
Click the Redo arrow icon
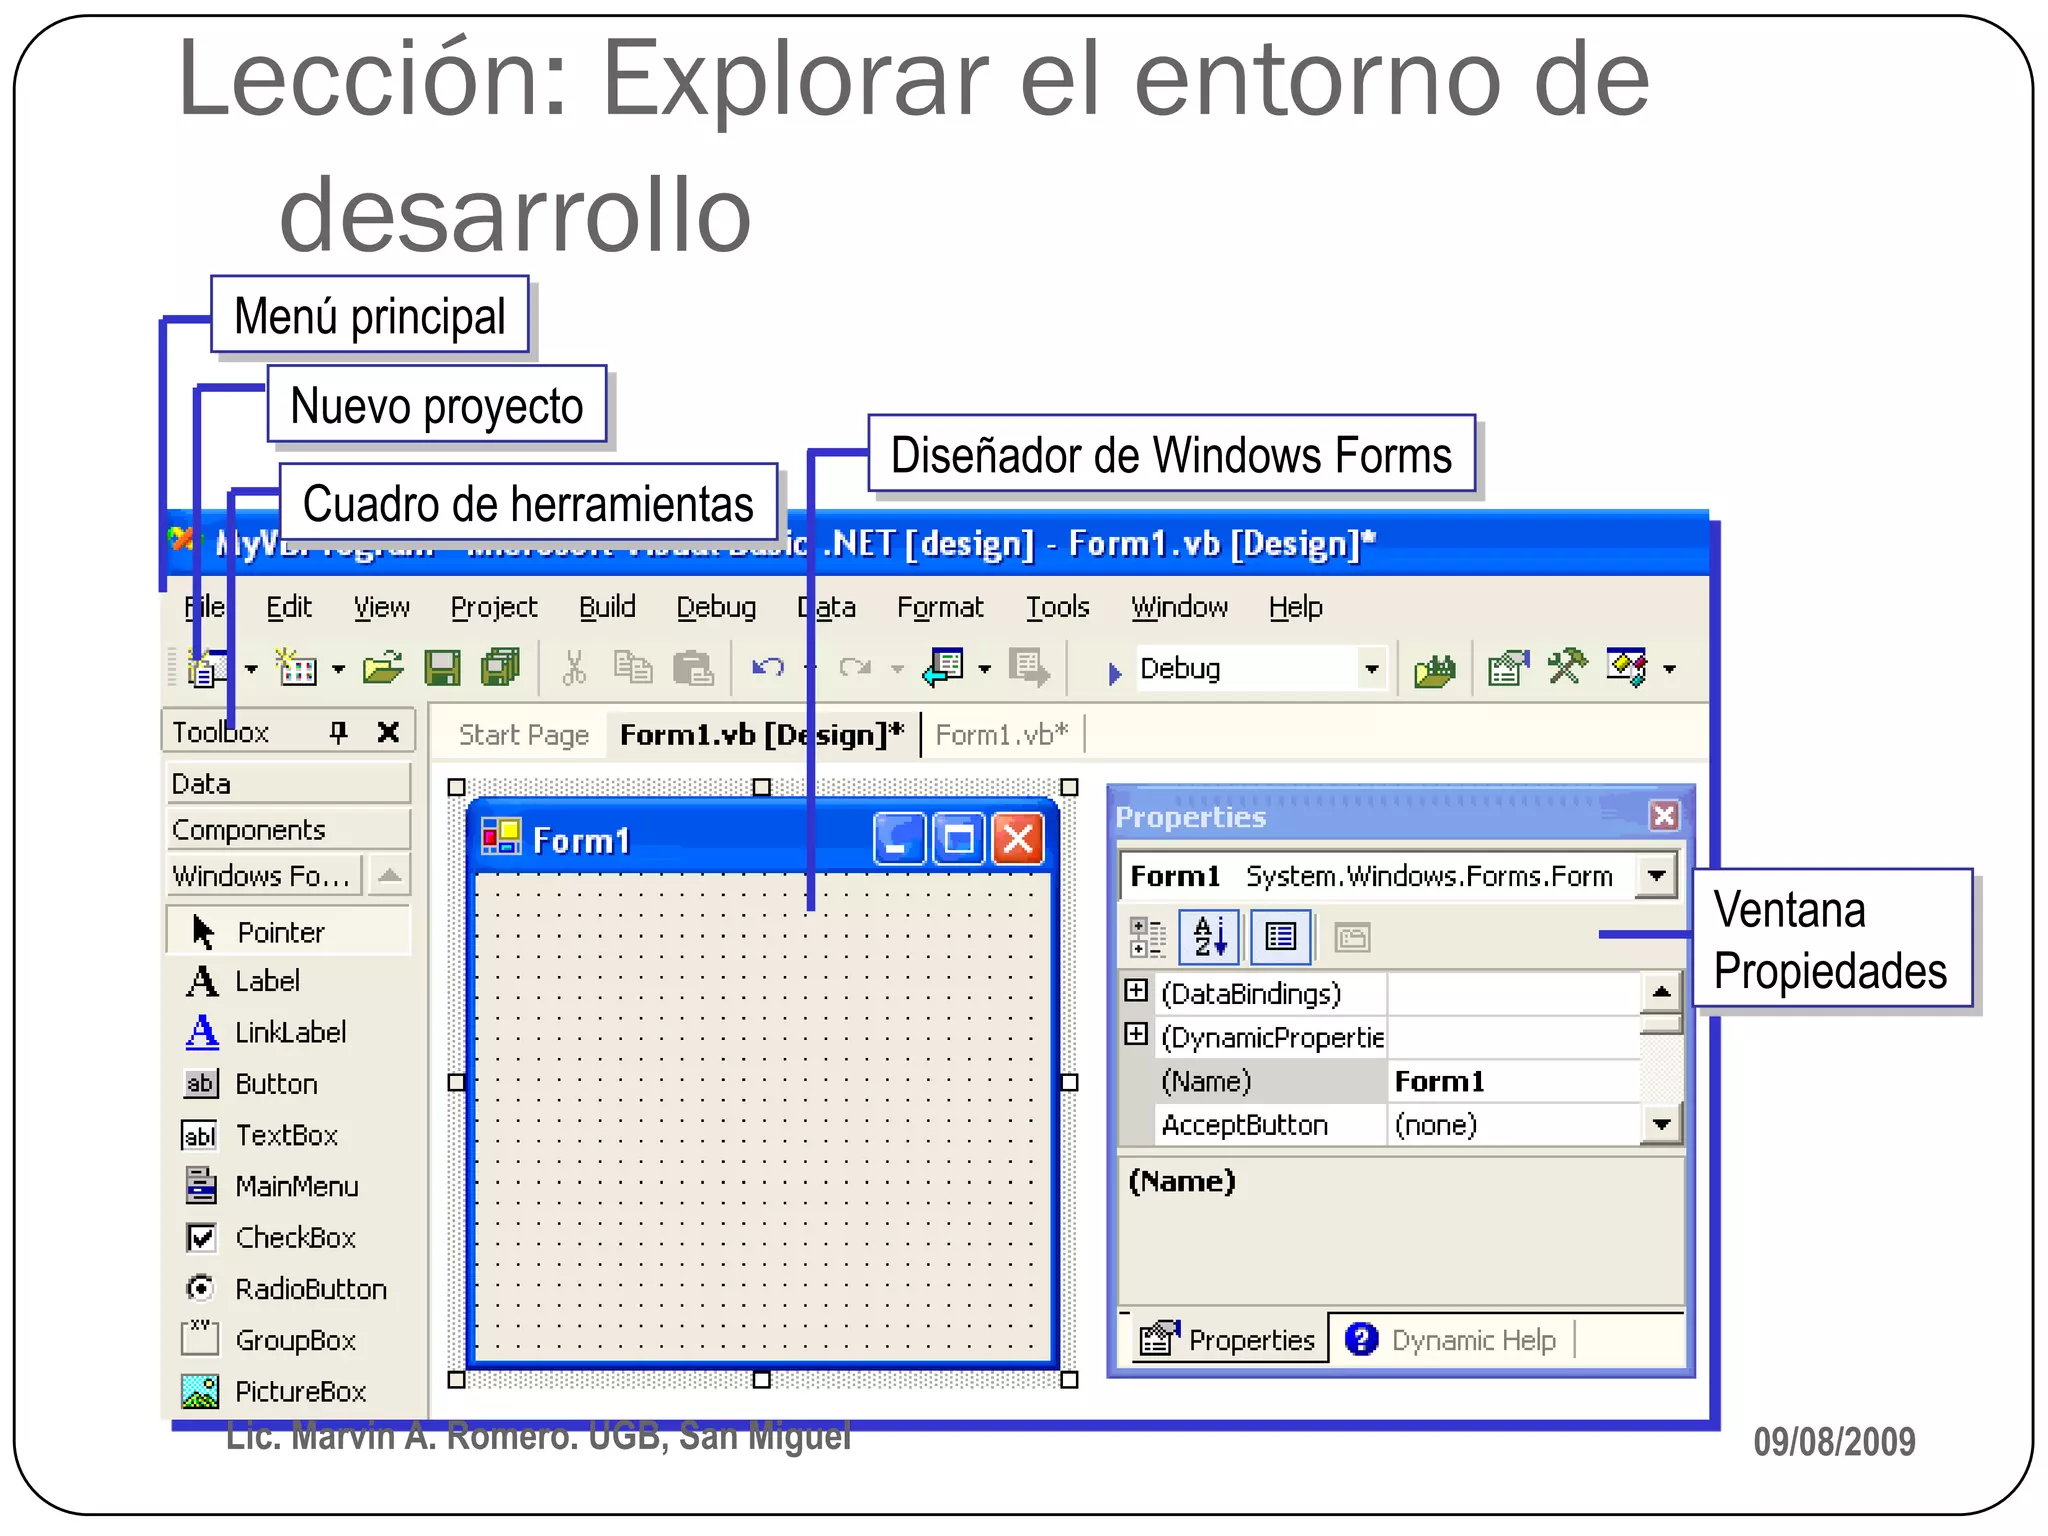855,667
